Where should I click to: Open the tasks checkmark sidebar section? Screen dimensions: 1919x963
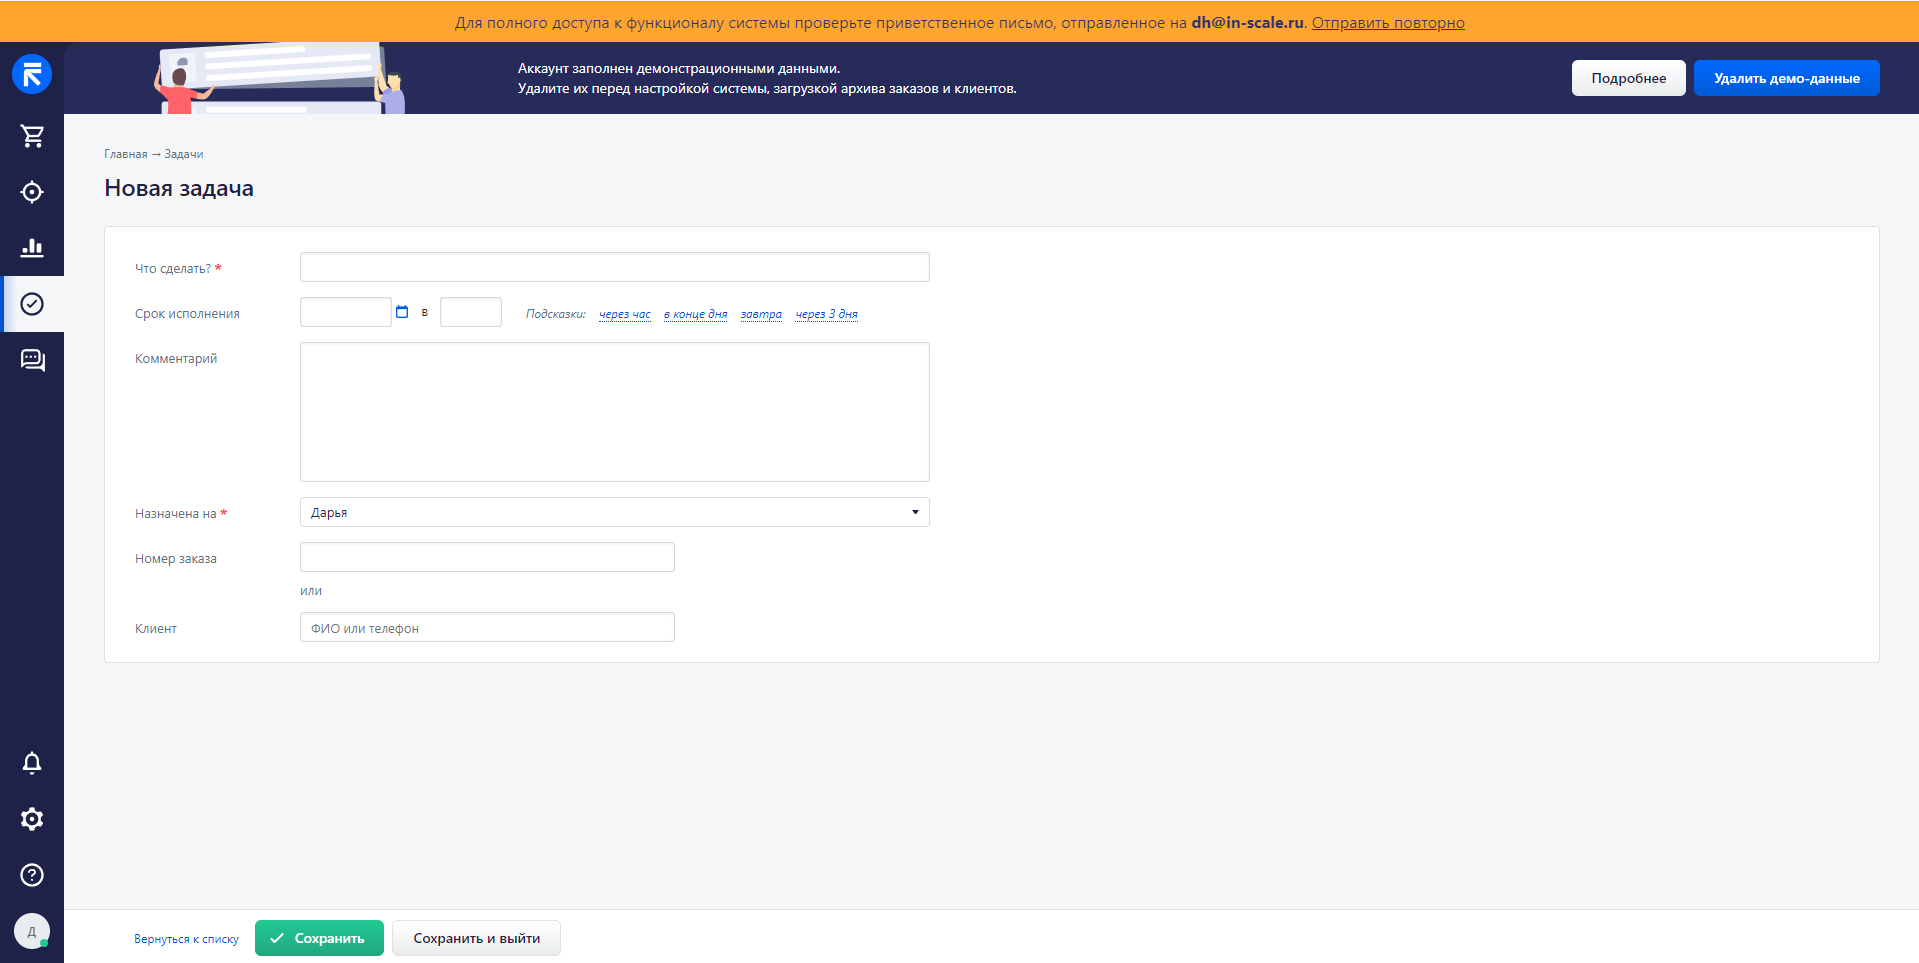click(x=32, y=304)
